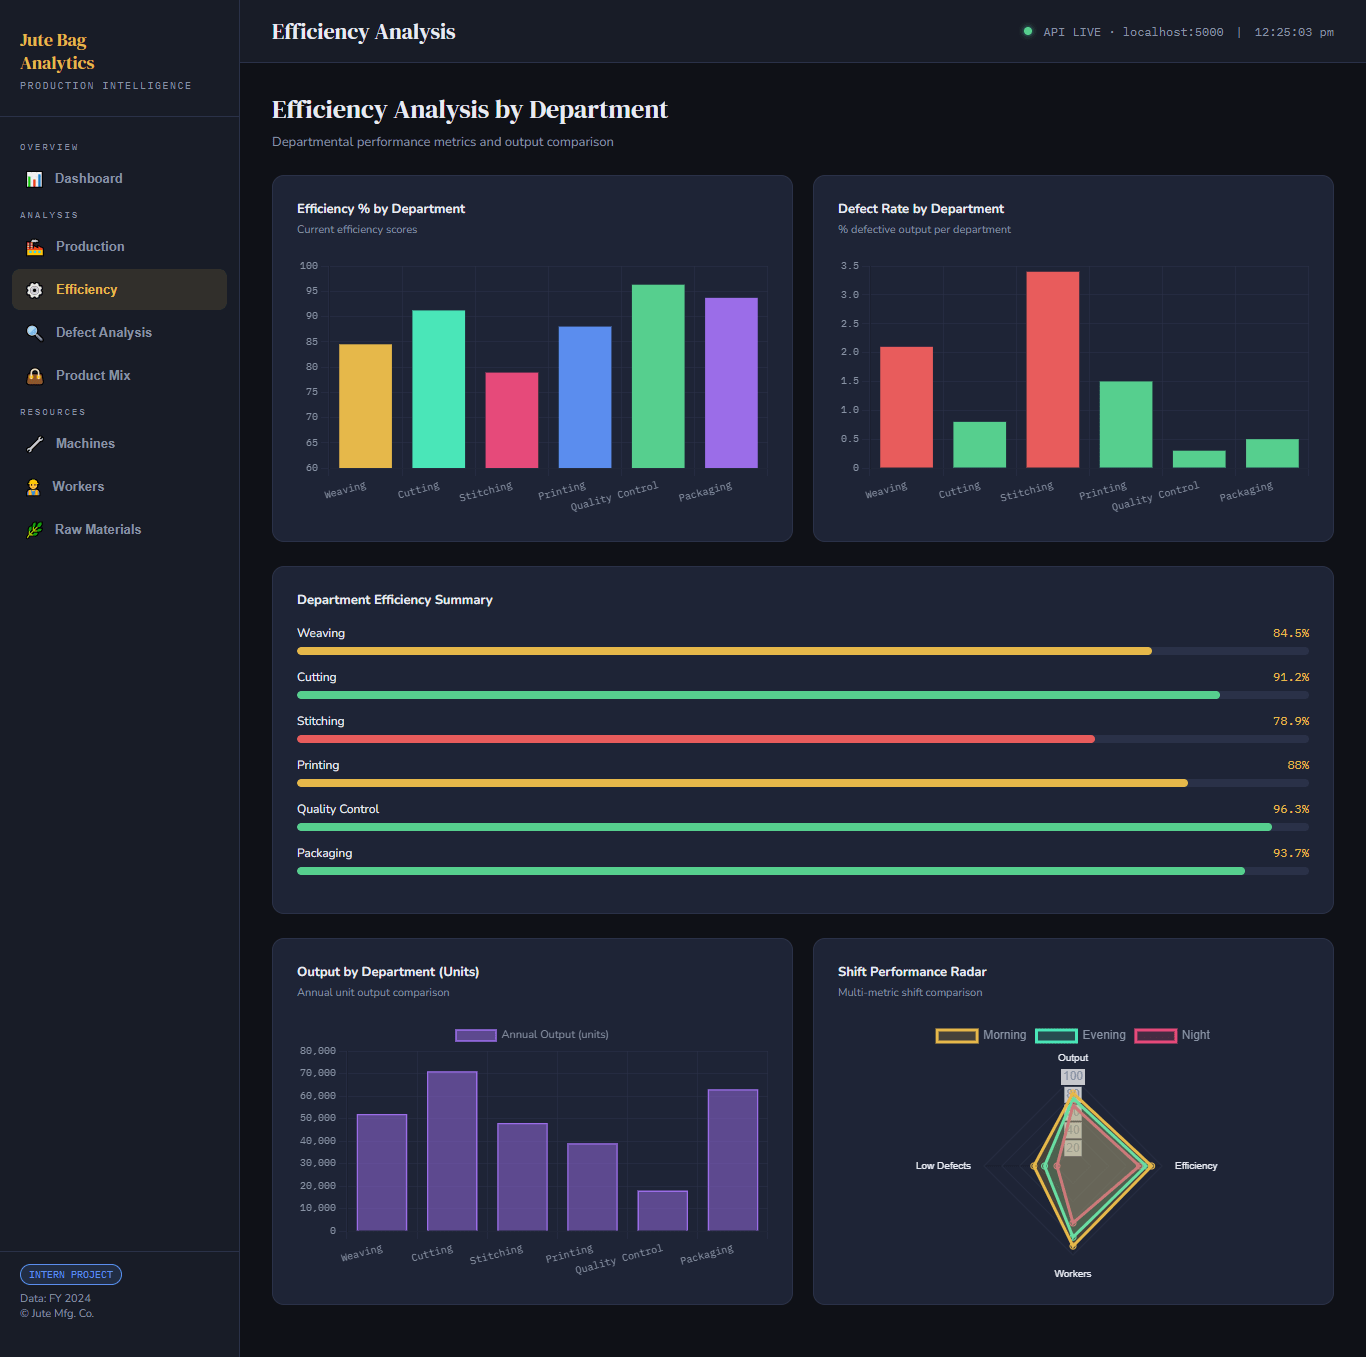Toggle the Night series in radar legend
This screenshot has width=1366, height=1357.
click(x=1172, y=1035)
